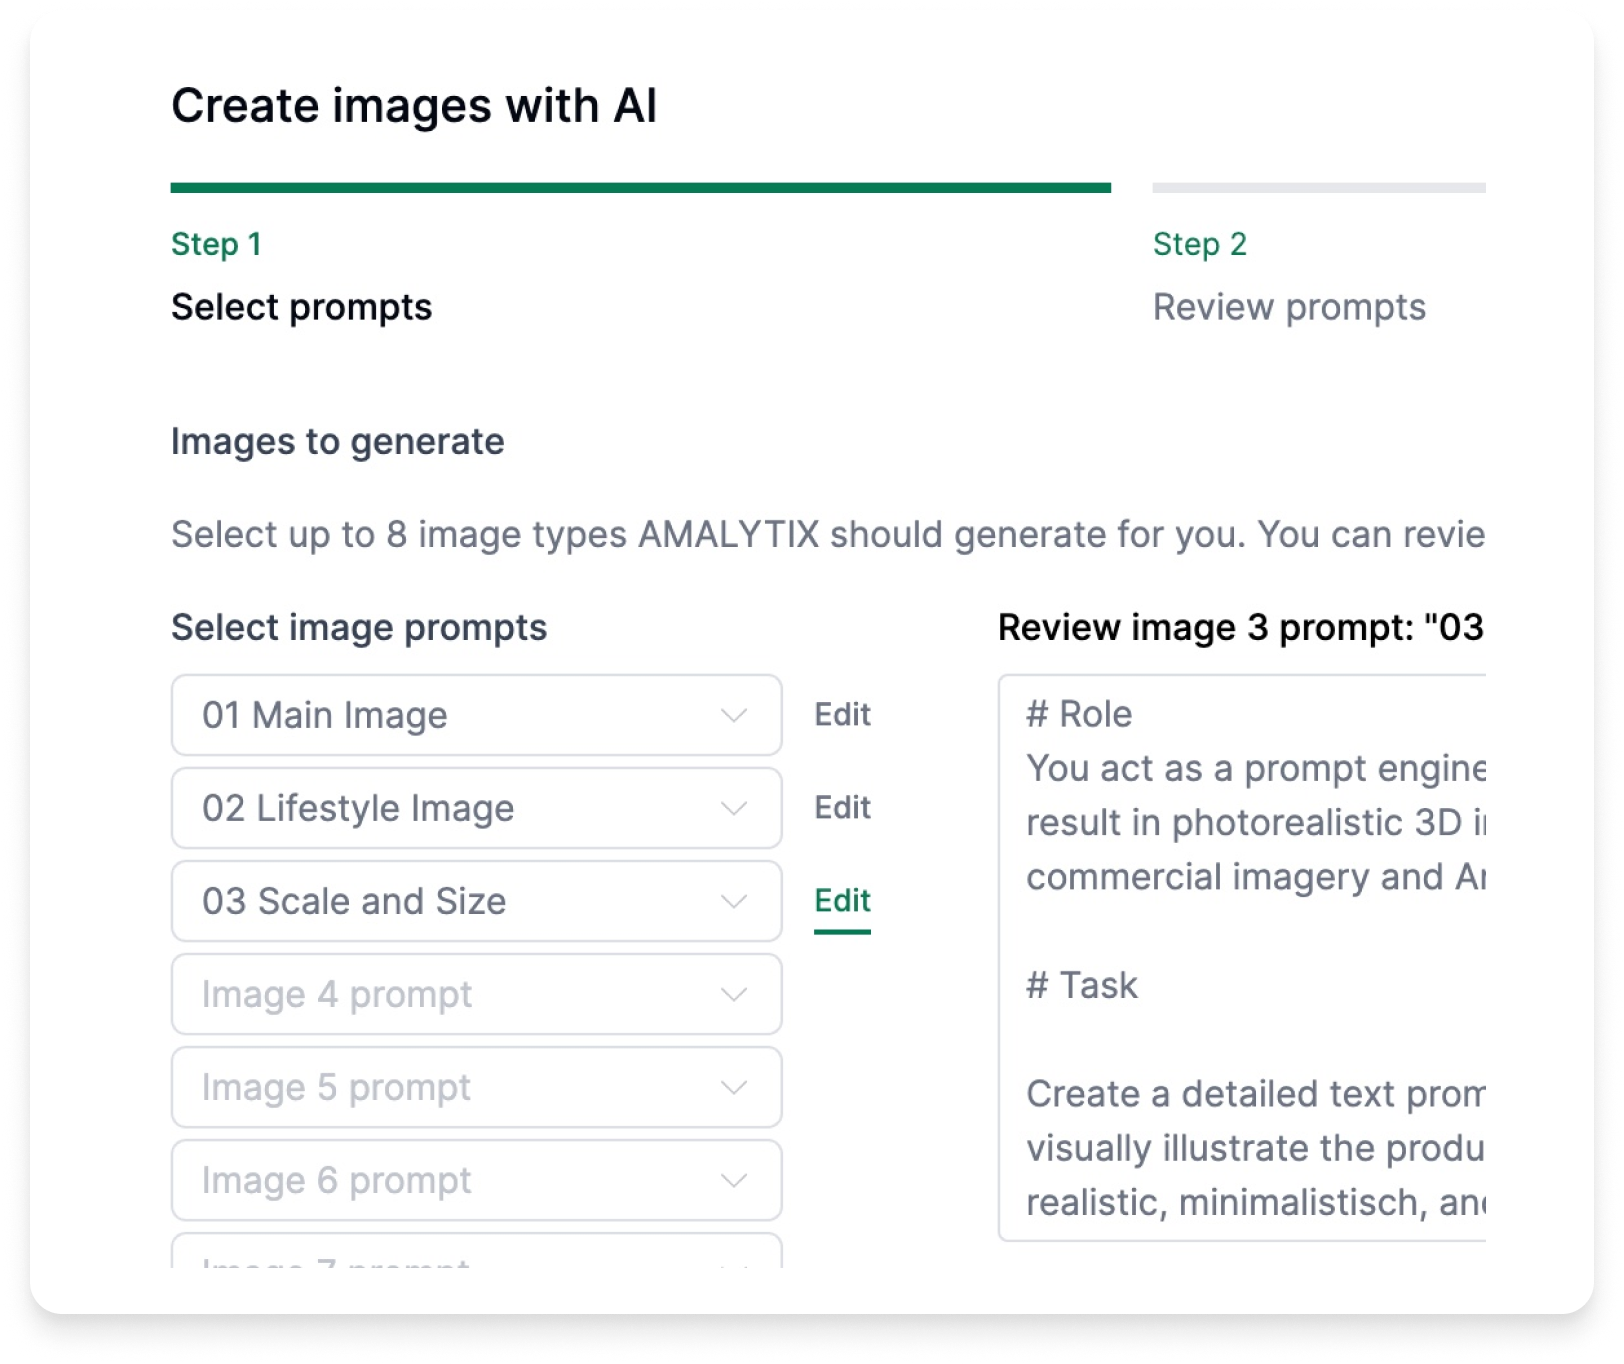Expand the 03 Scale and Size selector
The height and width of the screenshot is (1364, 1624).
pos(476,901)
